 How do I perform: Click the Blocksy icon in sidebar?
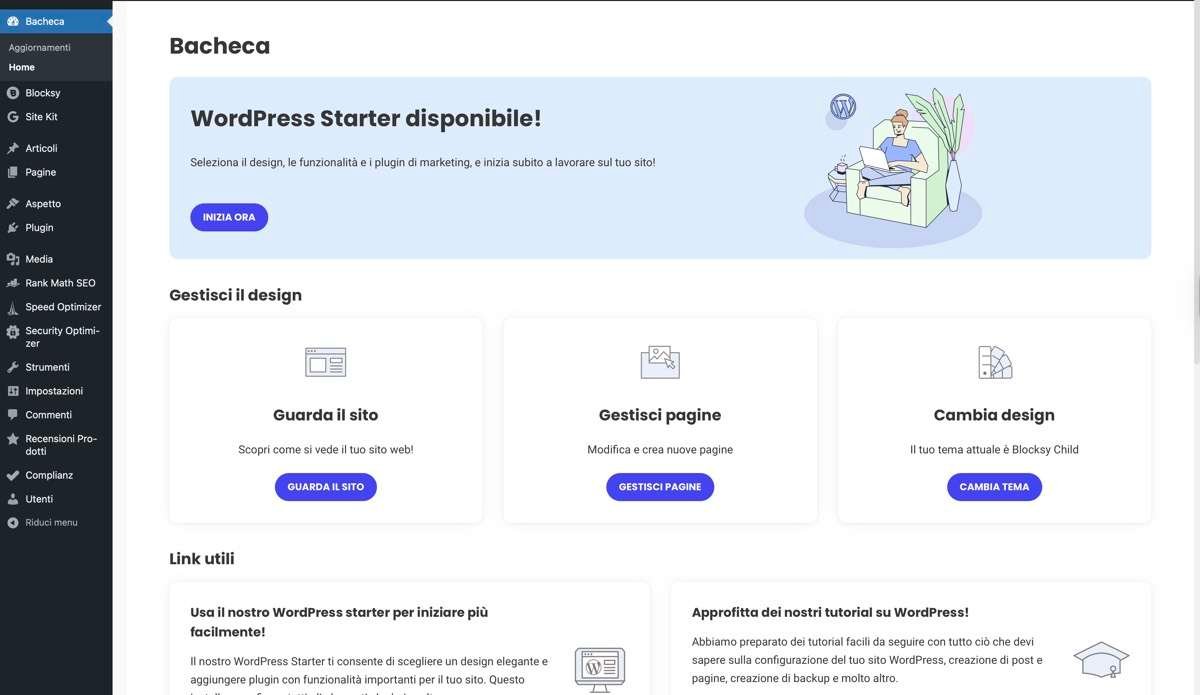coord(13,93)
